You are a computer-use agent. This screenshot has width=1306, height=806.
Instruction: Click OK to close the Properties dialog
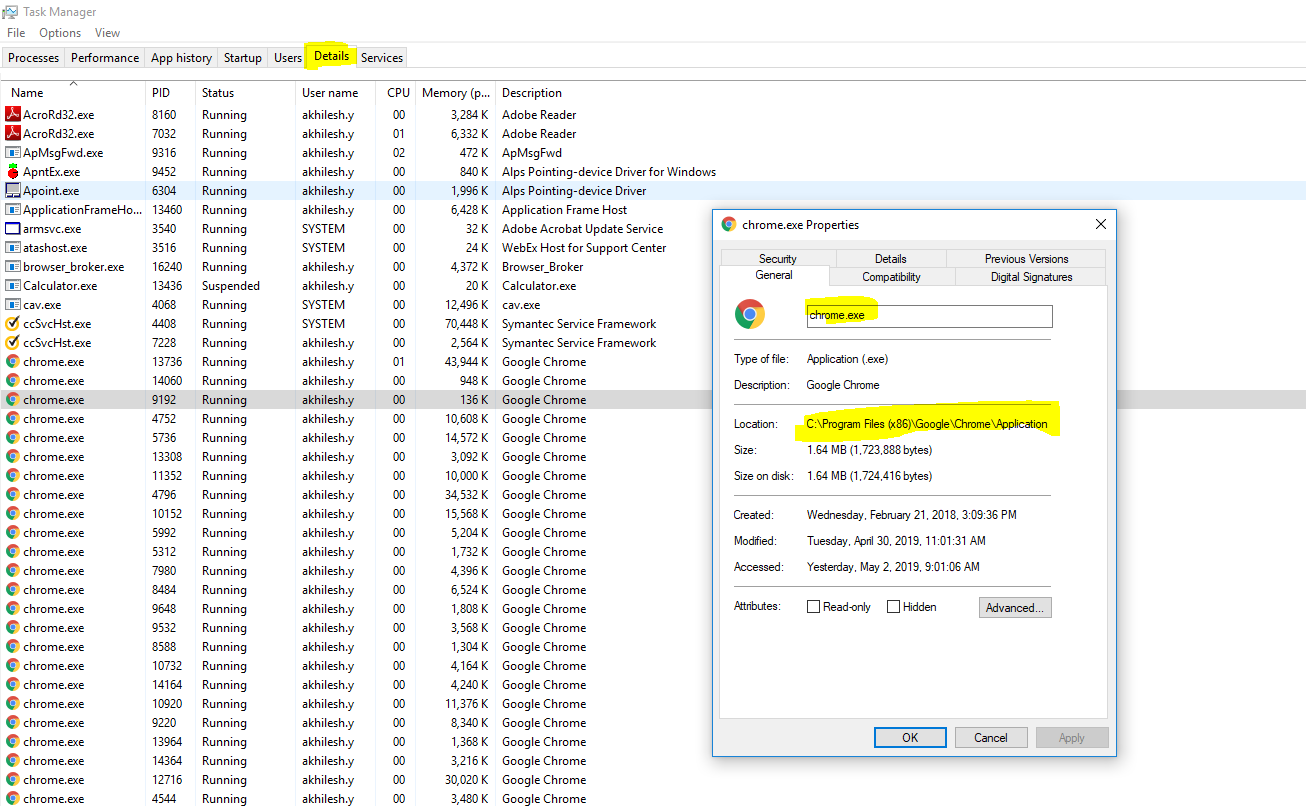click(x=909, y=737)
